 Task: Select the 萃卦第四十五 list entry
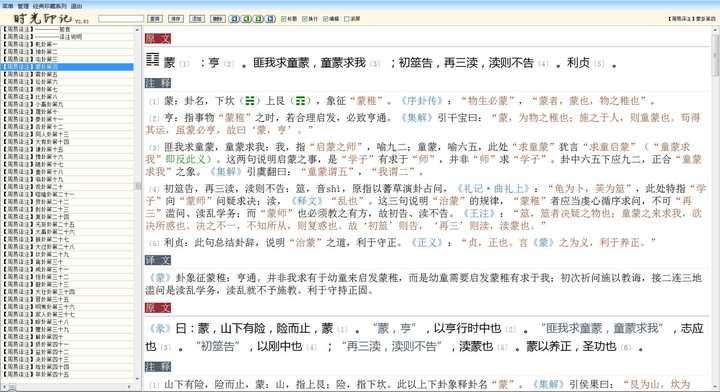(x=67, y=374)
